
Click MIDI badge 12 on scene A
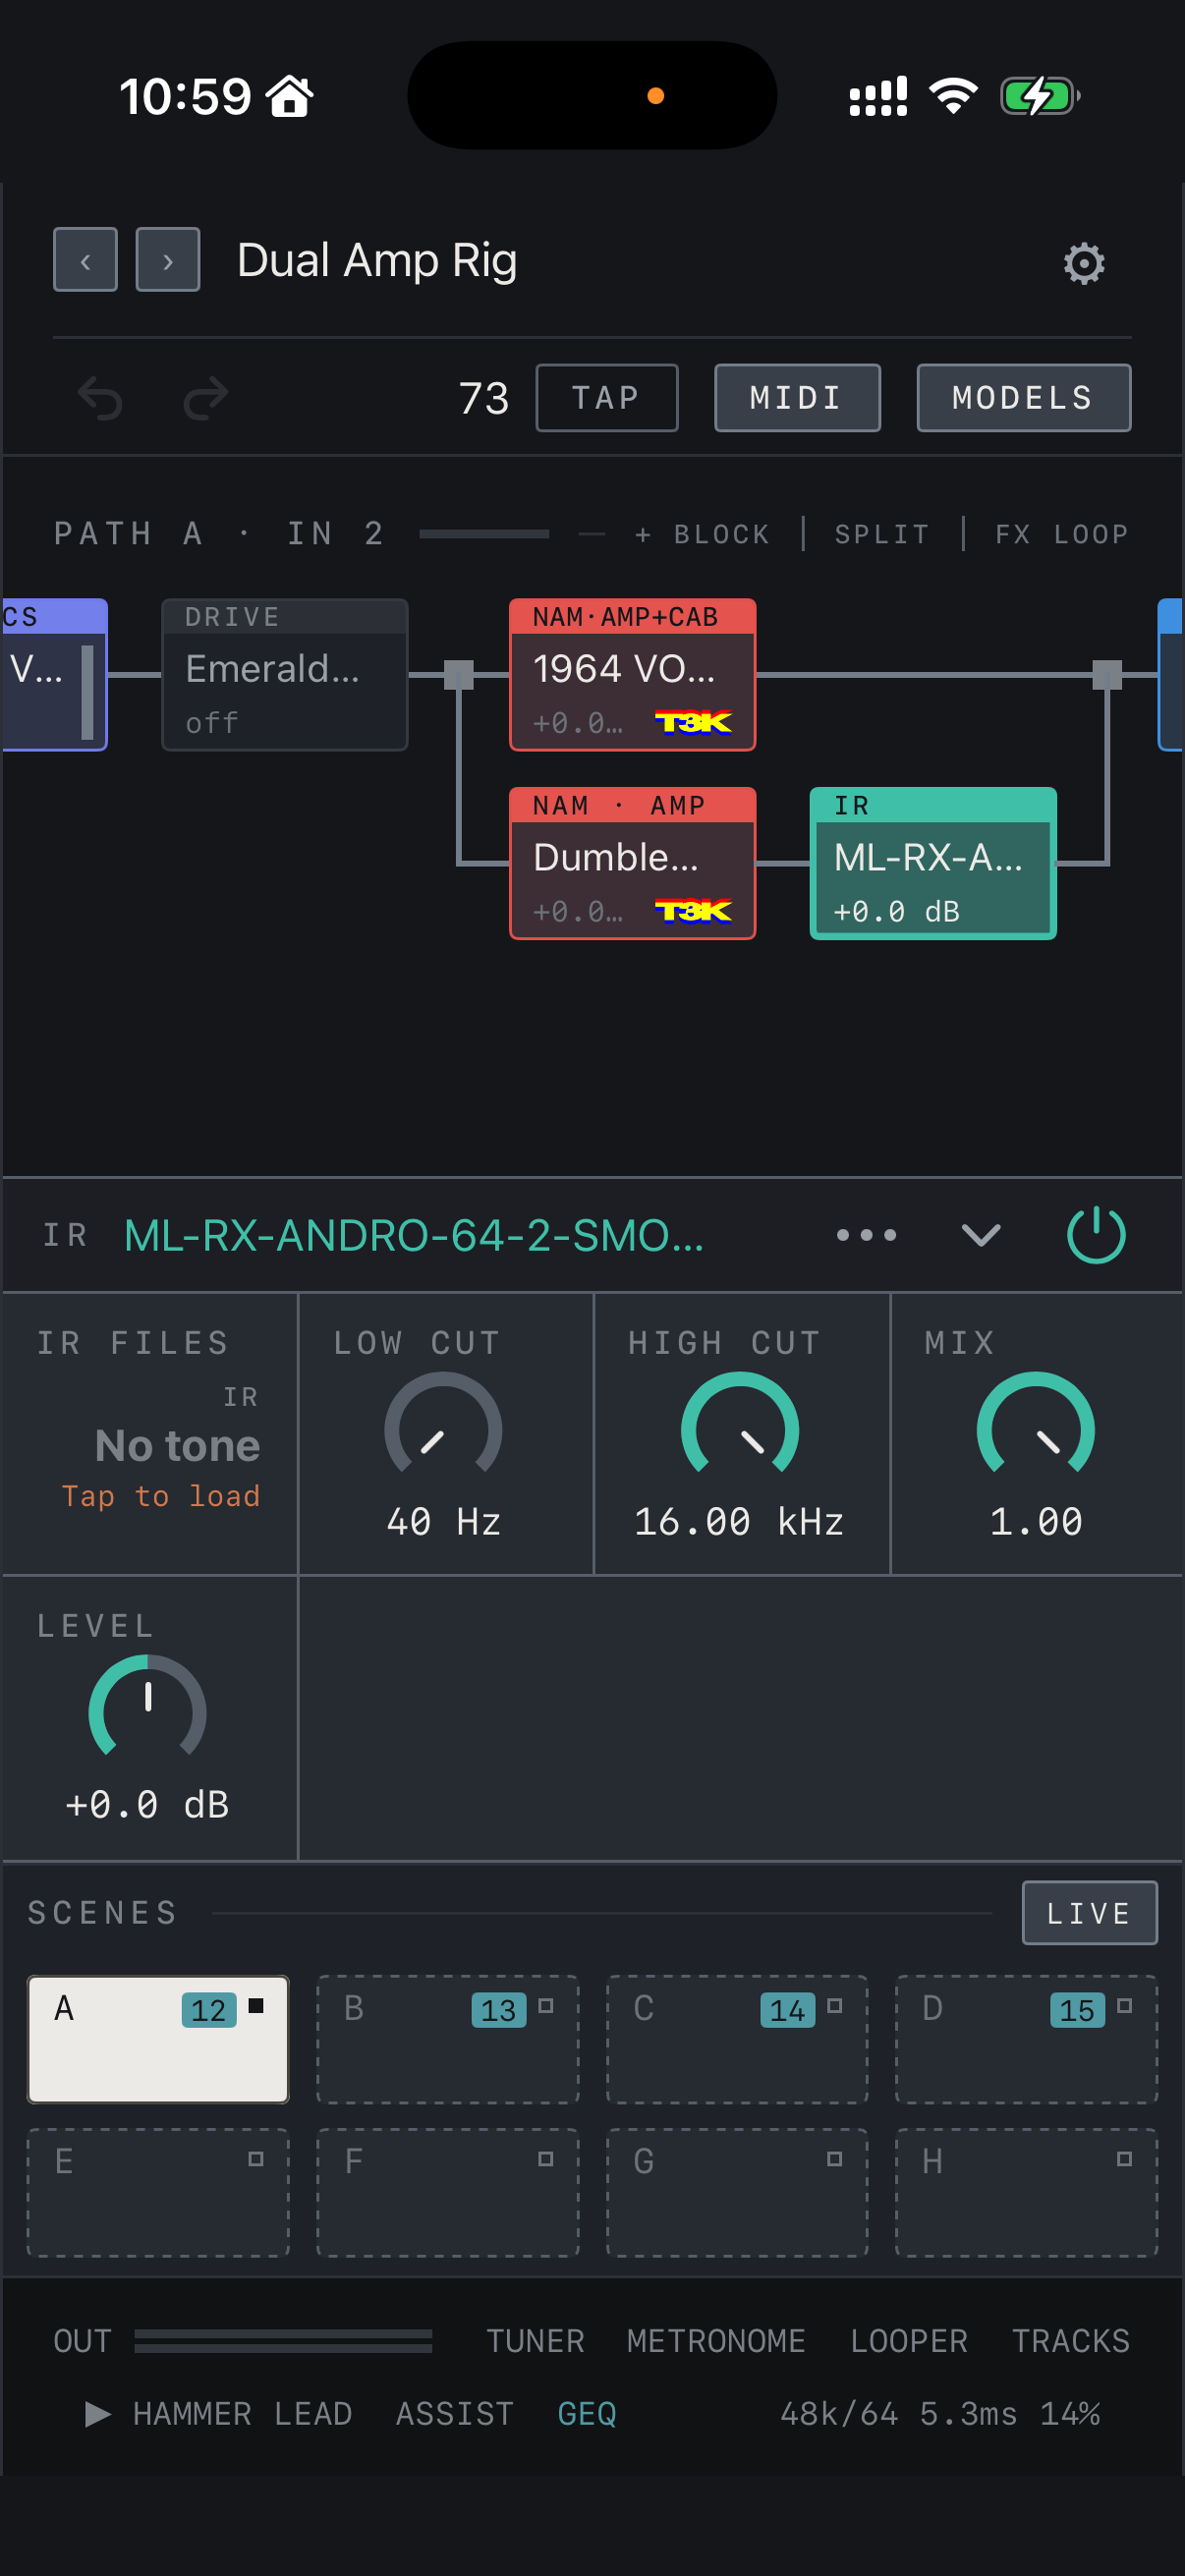click(209, 2010)
